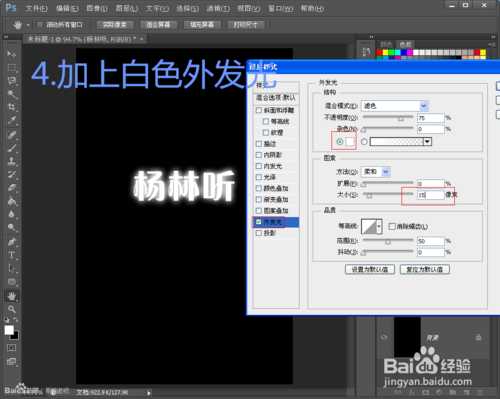Open Hand tool preset picker arrow
Viewport: 500px width, 399px height.
coord(28,25)
